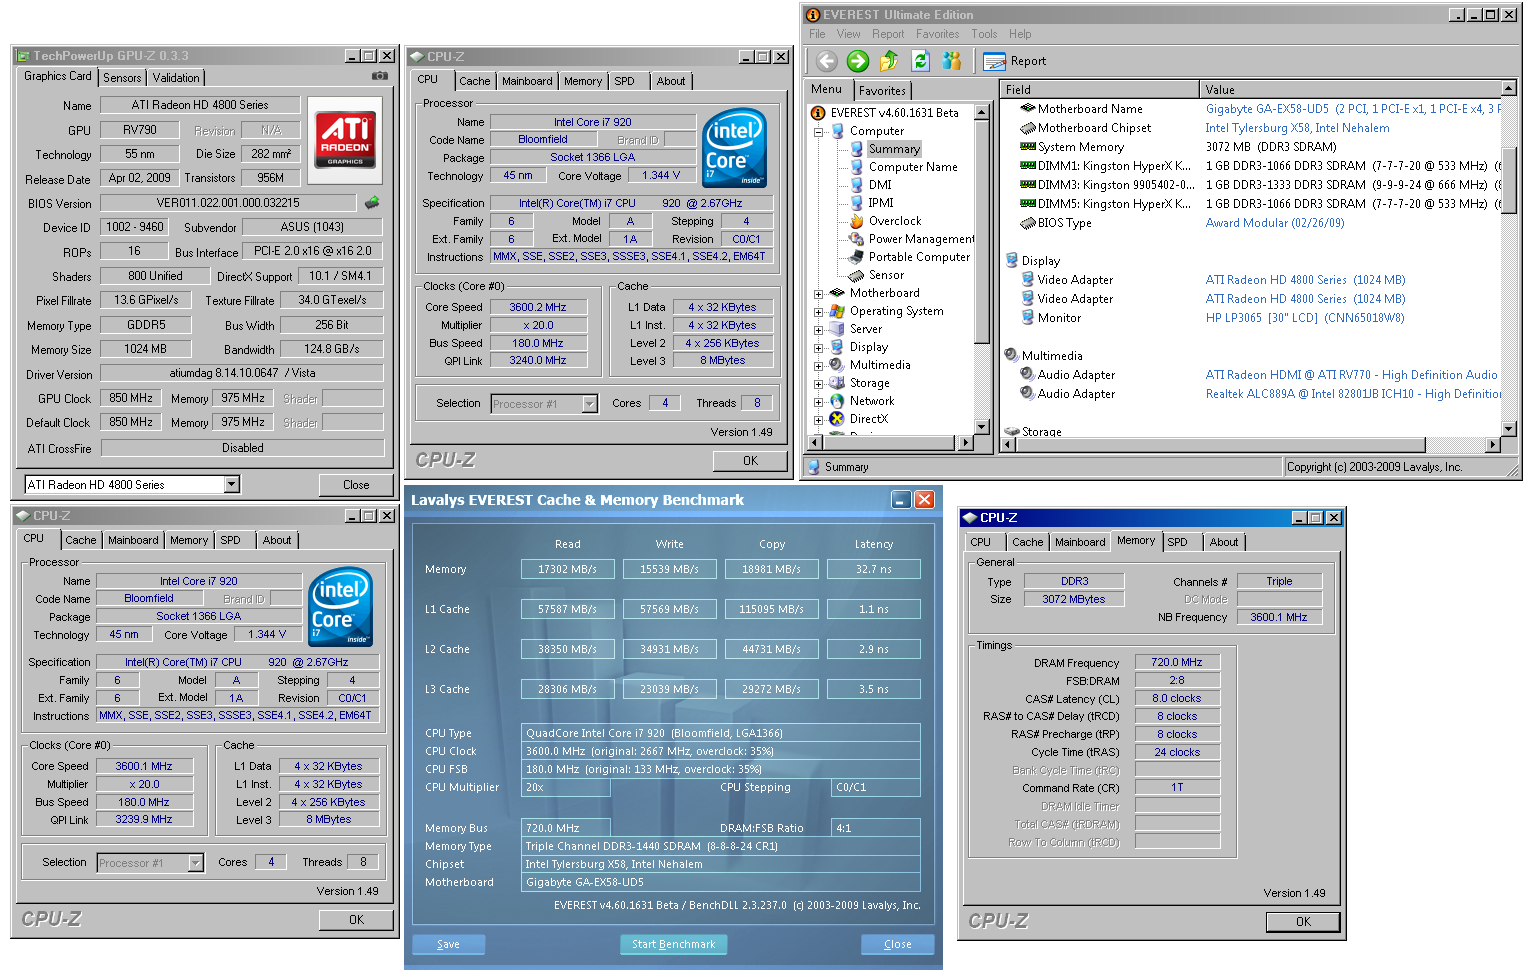Open the Realtek ALC889A audio adapter link
The width and height of the screenshot is (1530, 977).
pyautogui.click(x=1353, y=394)
